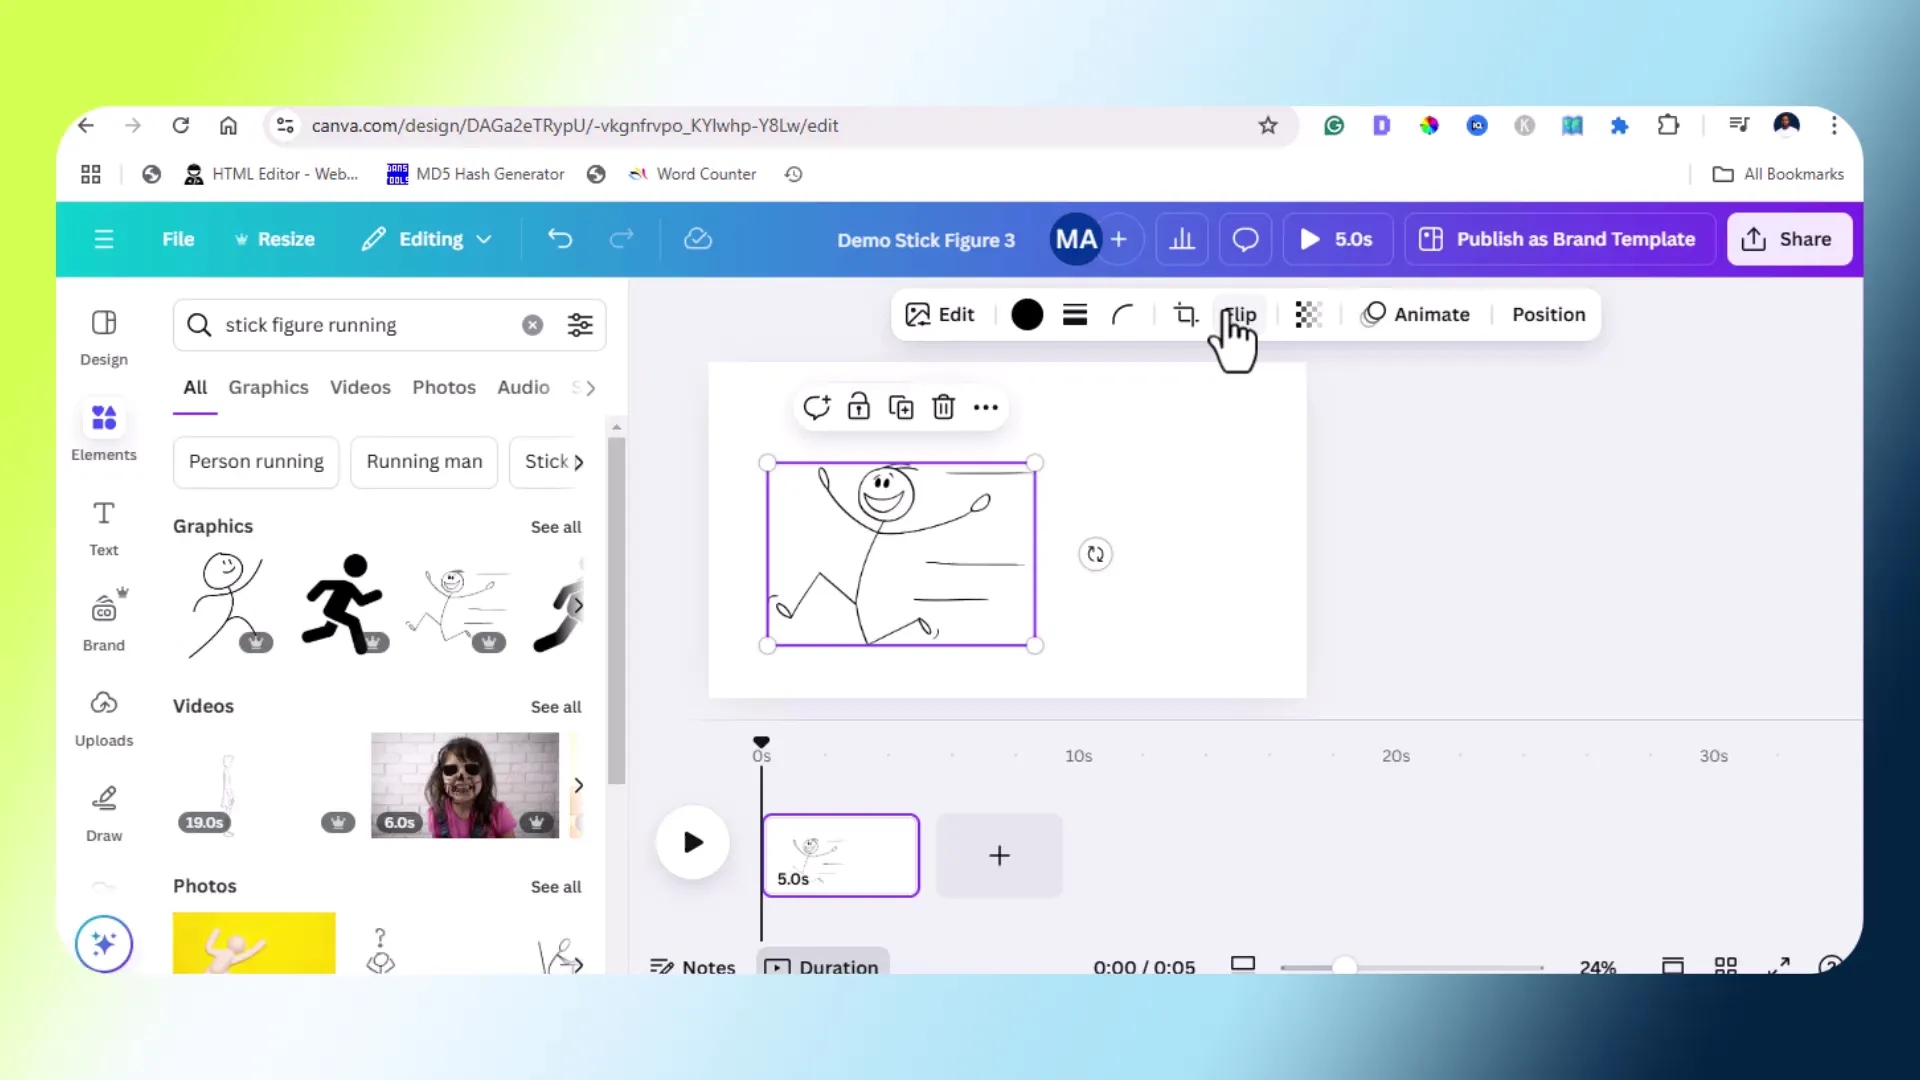This screenshot has height=1080, width=1920.
Task: Select the 6.0s skull face video
Action: (465, 785)
